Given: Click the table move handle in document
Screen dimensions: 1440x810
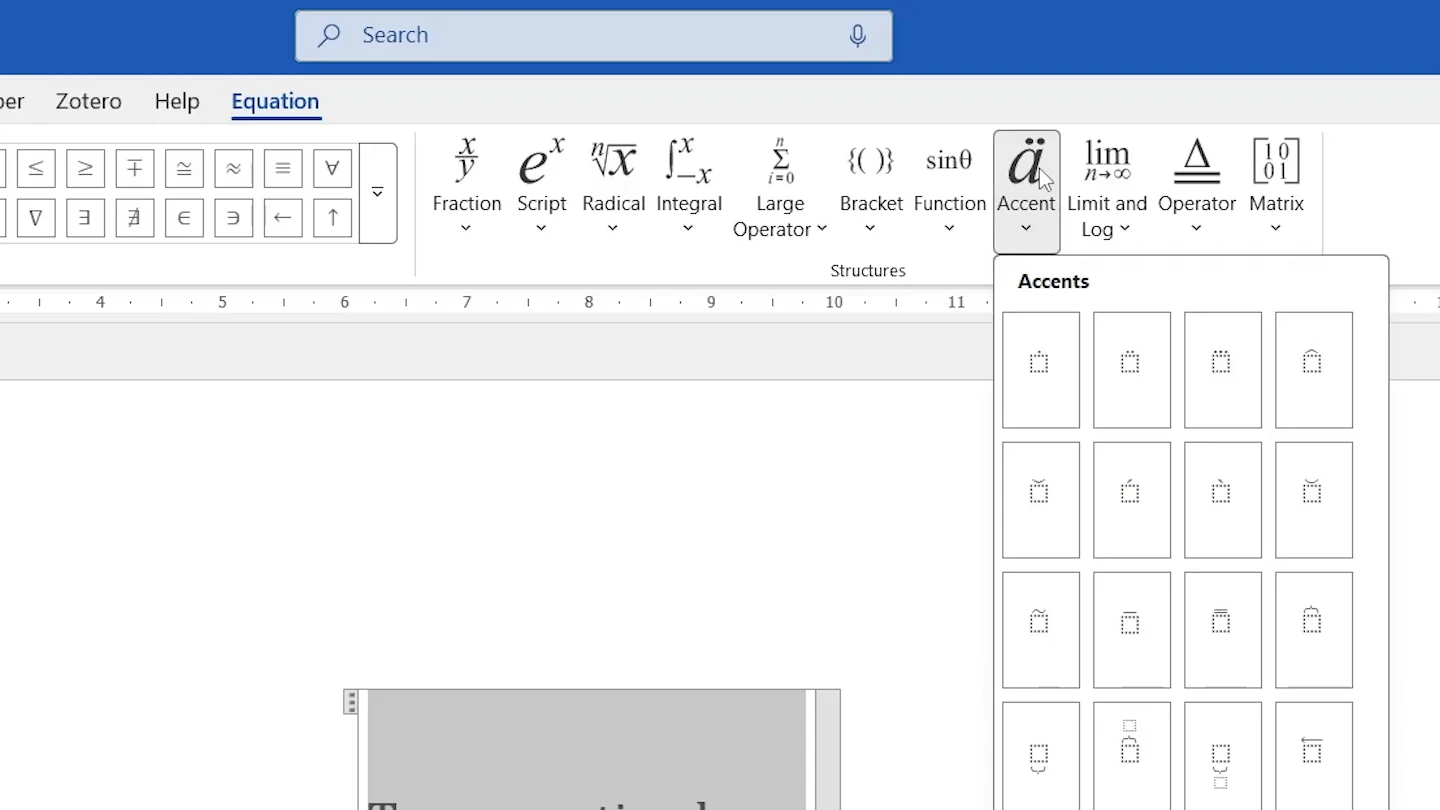Looking at the screenshot, I should click(x=351, y=702).
